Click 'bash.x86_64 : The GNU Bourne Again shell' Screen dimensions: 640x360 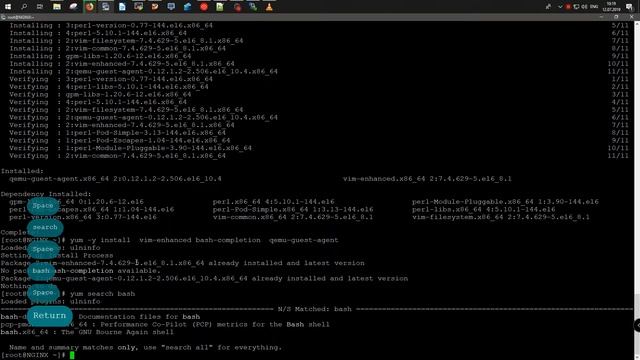[x=87, y=332]
